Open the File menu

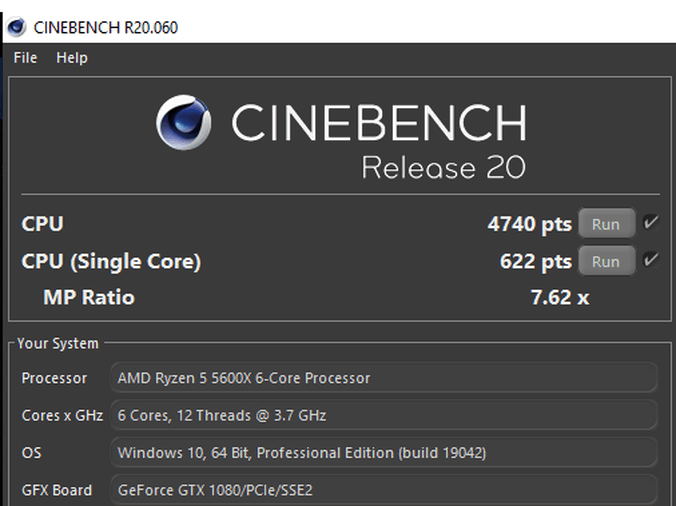point(25,58)
